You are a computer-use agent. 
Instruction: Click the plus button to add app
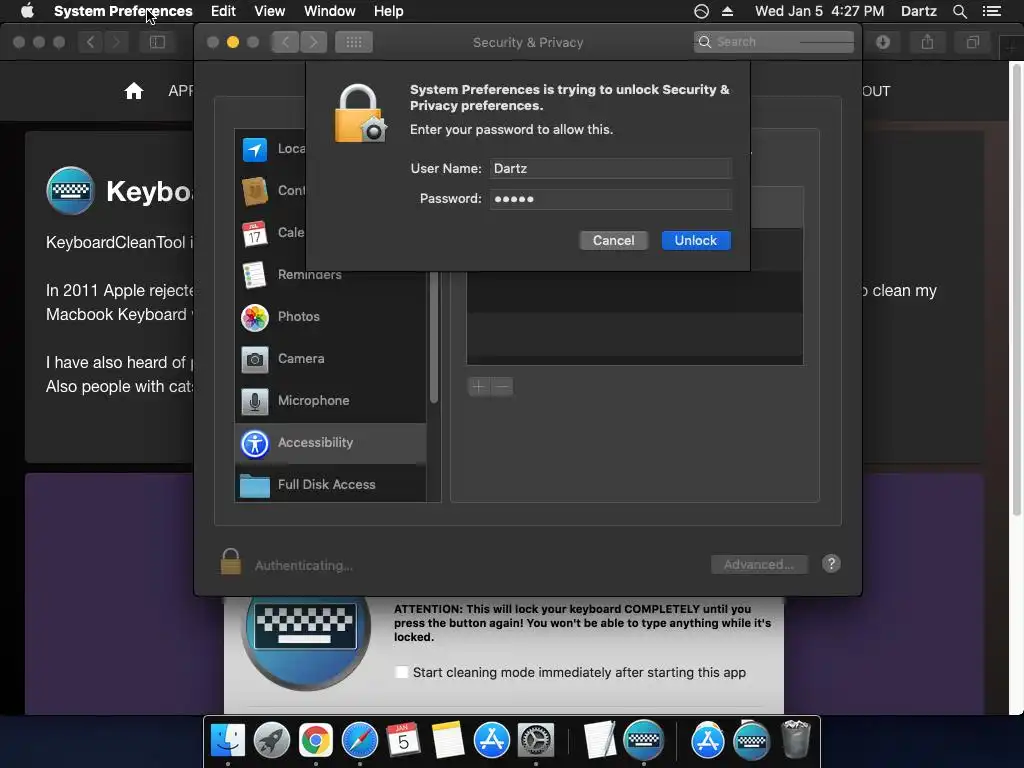(479, 387)
